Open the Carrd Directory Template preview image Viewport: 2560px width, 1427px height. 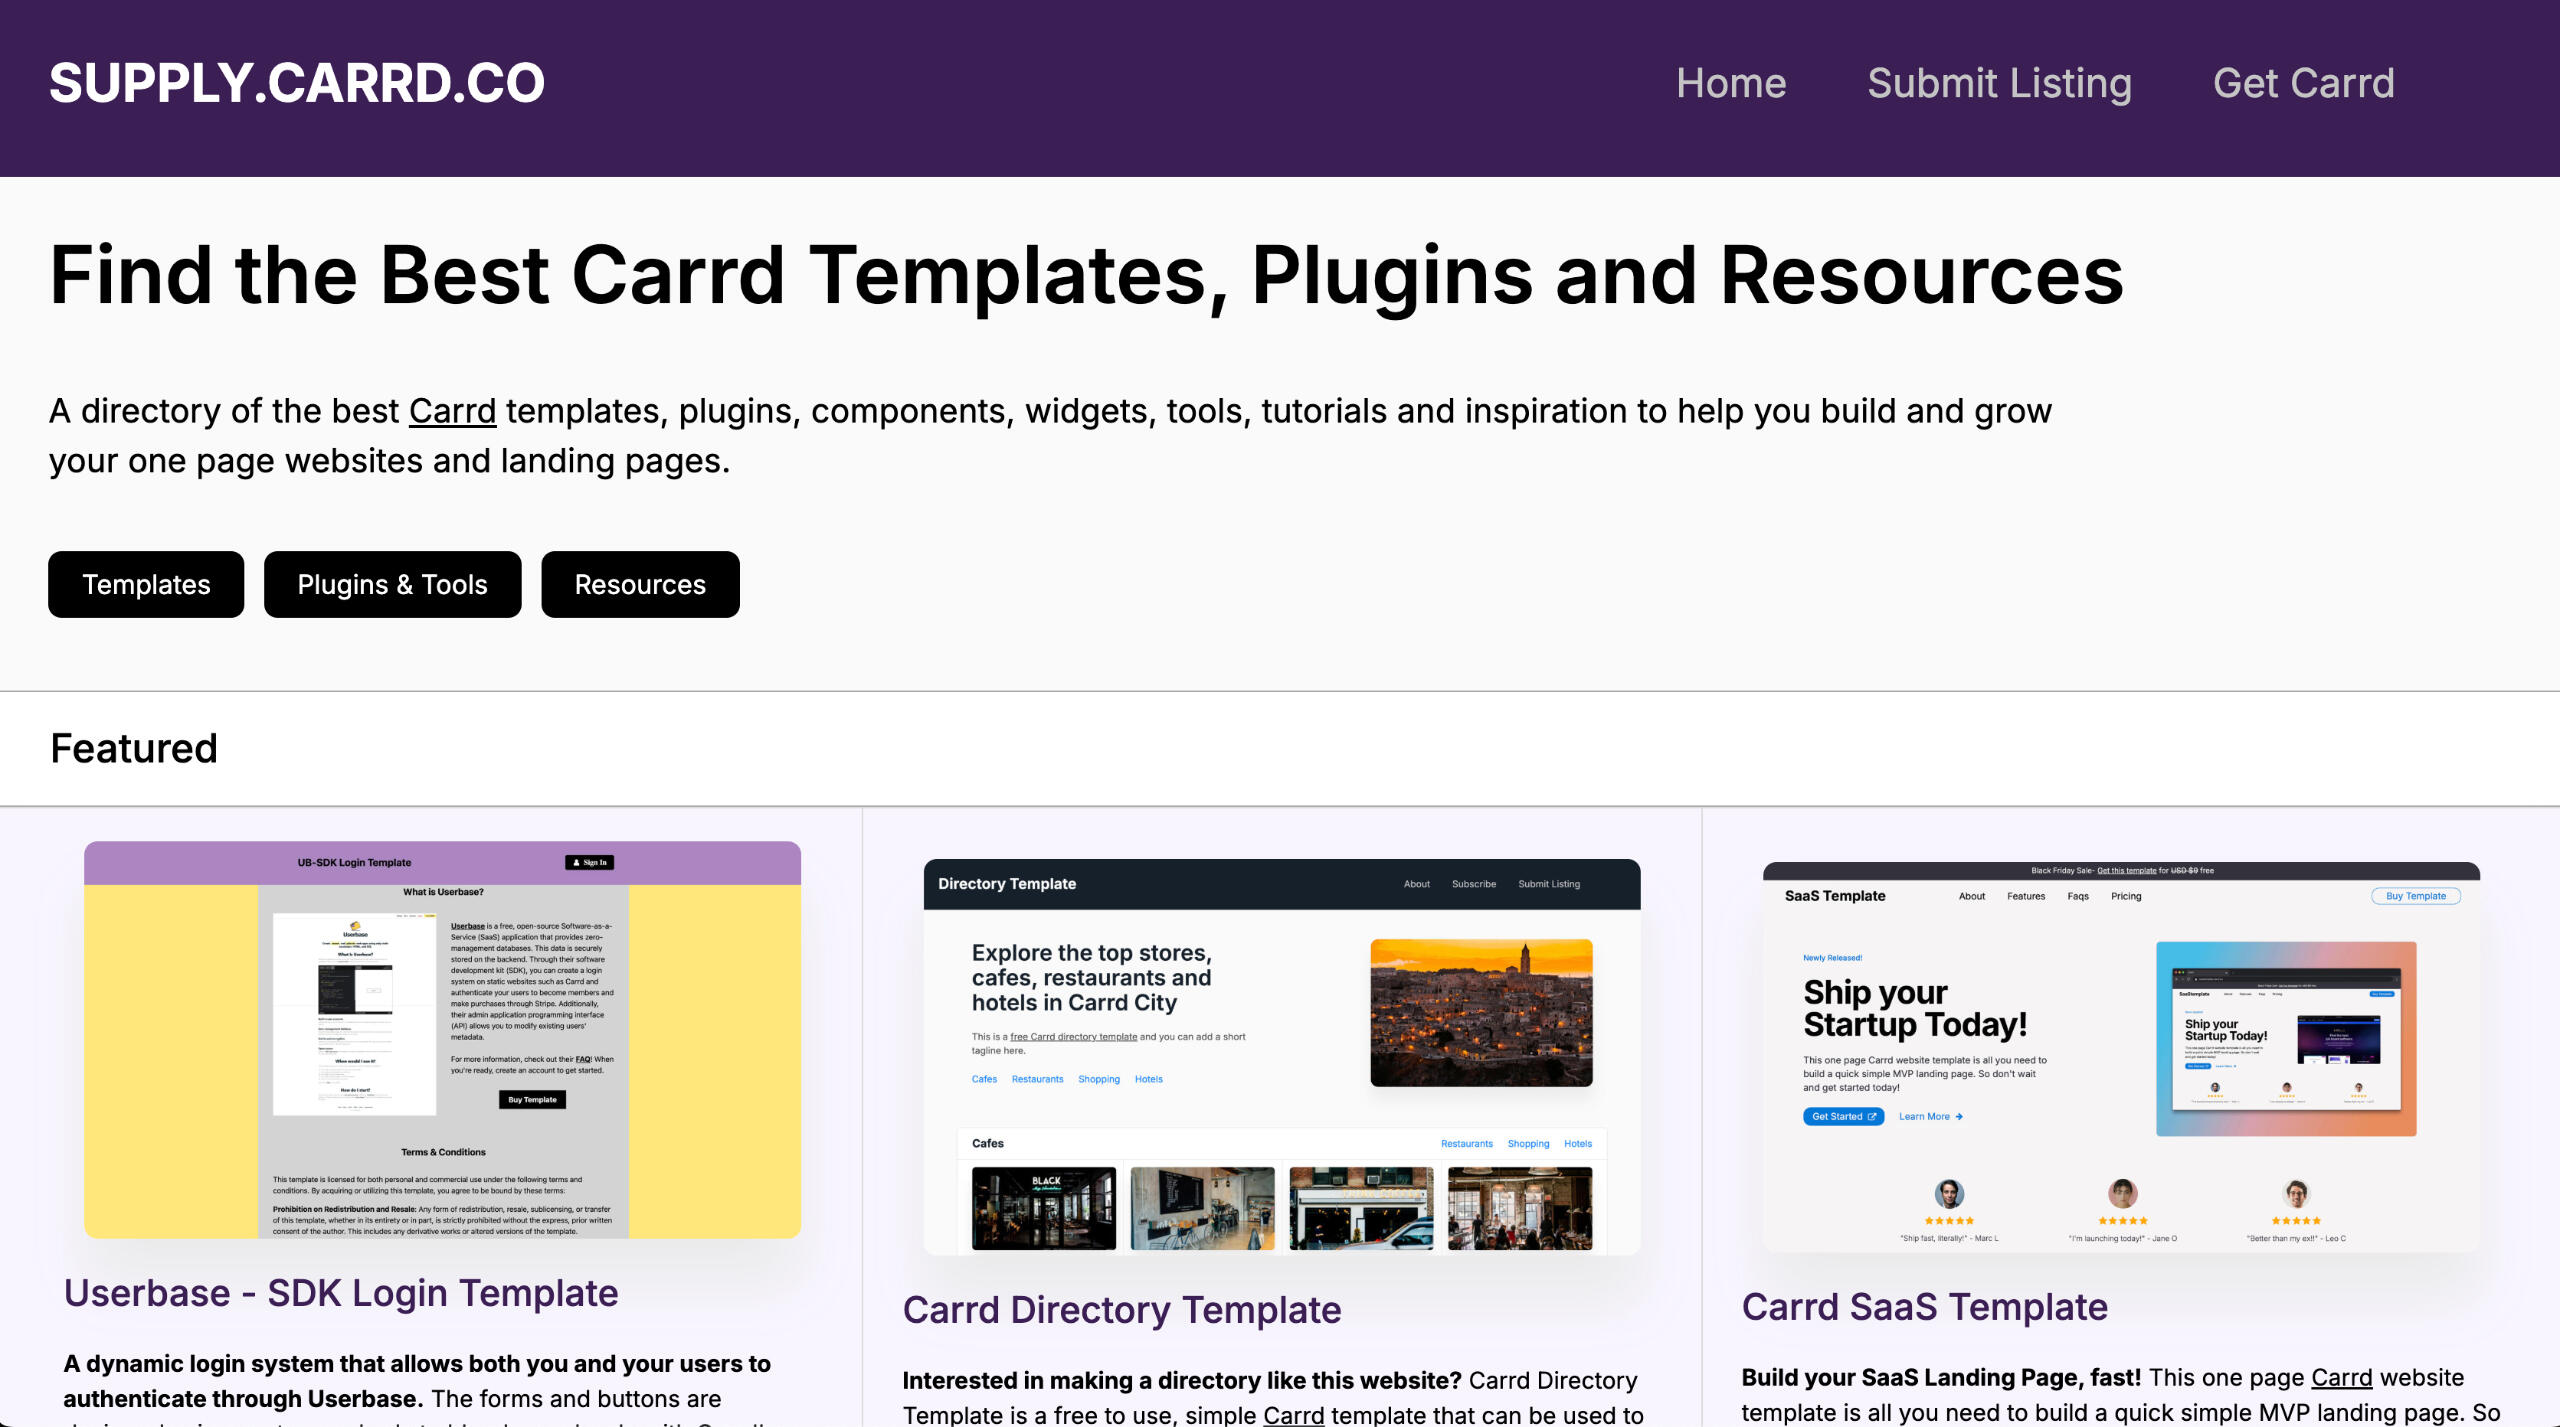pyautogui.click(x=1281, y=1056)
